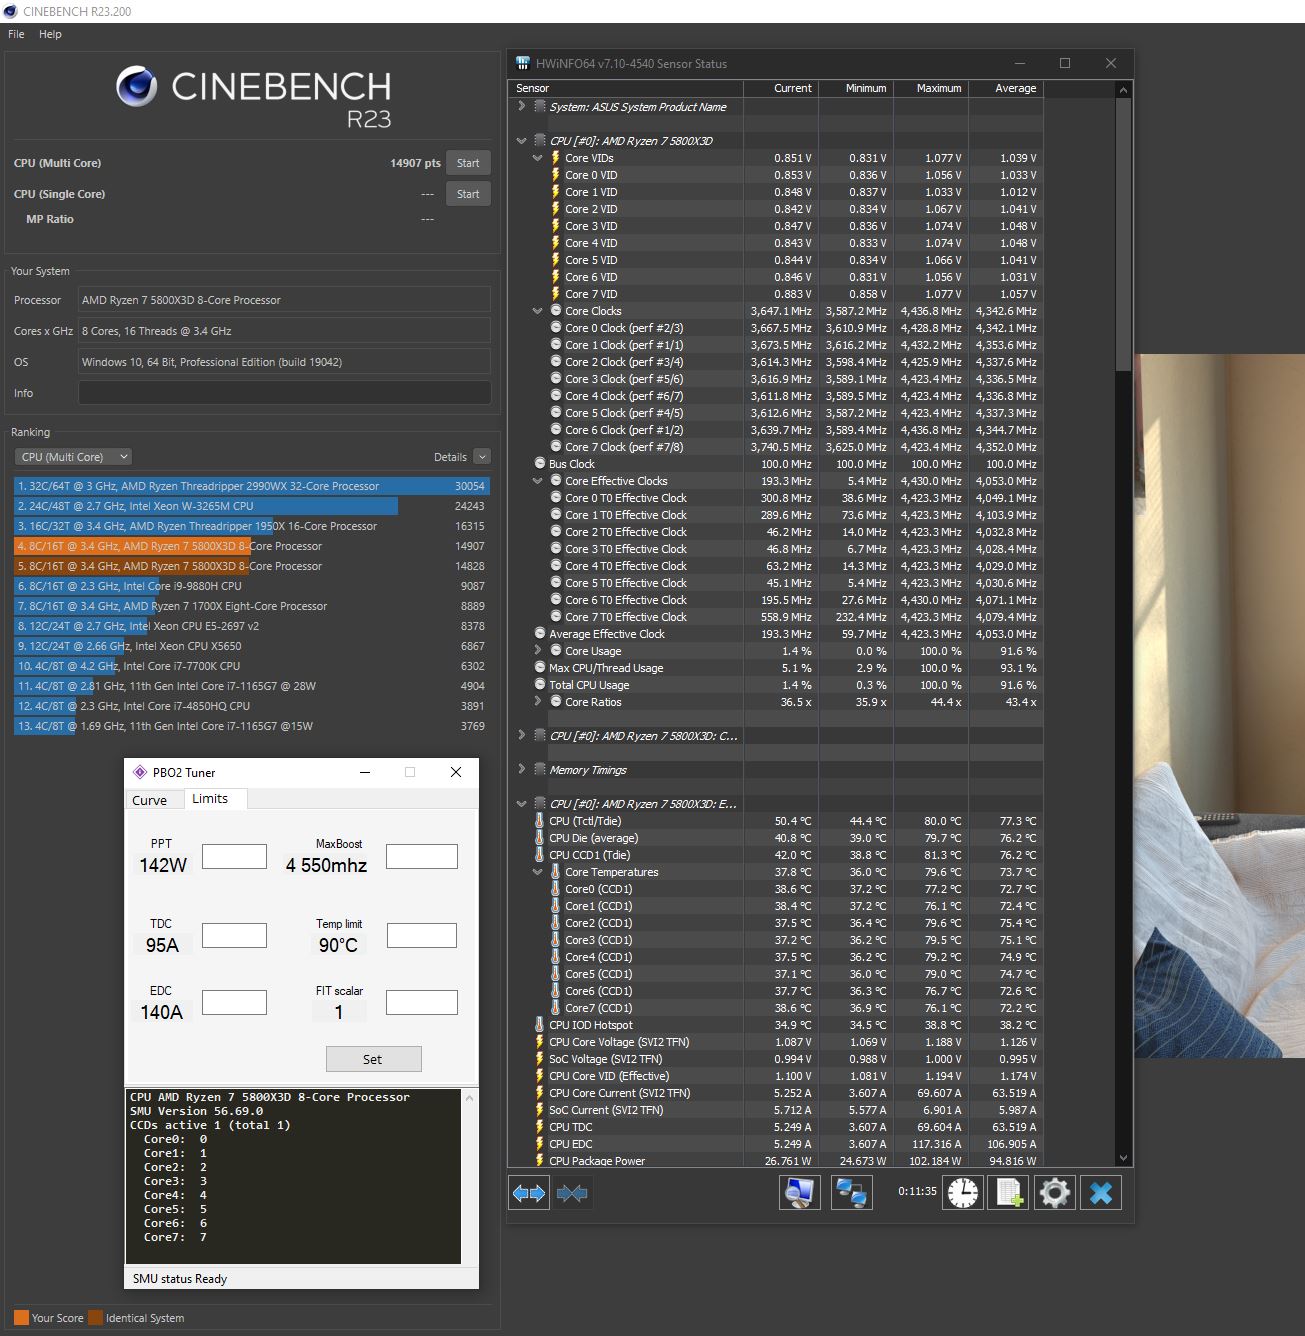
Task: Click the Current column header in HWiNFO
Action: (x=781, y=88)
